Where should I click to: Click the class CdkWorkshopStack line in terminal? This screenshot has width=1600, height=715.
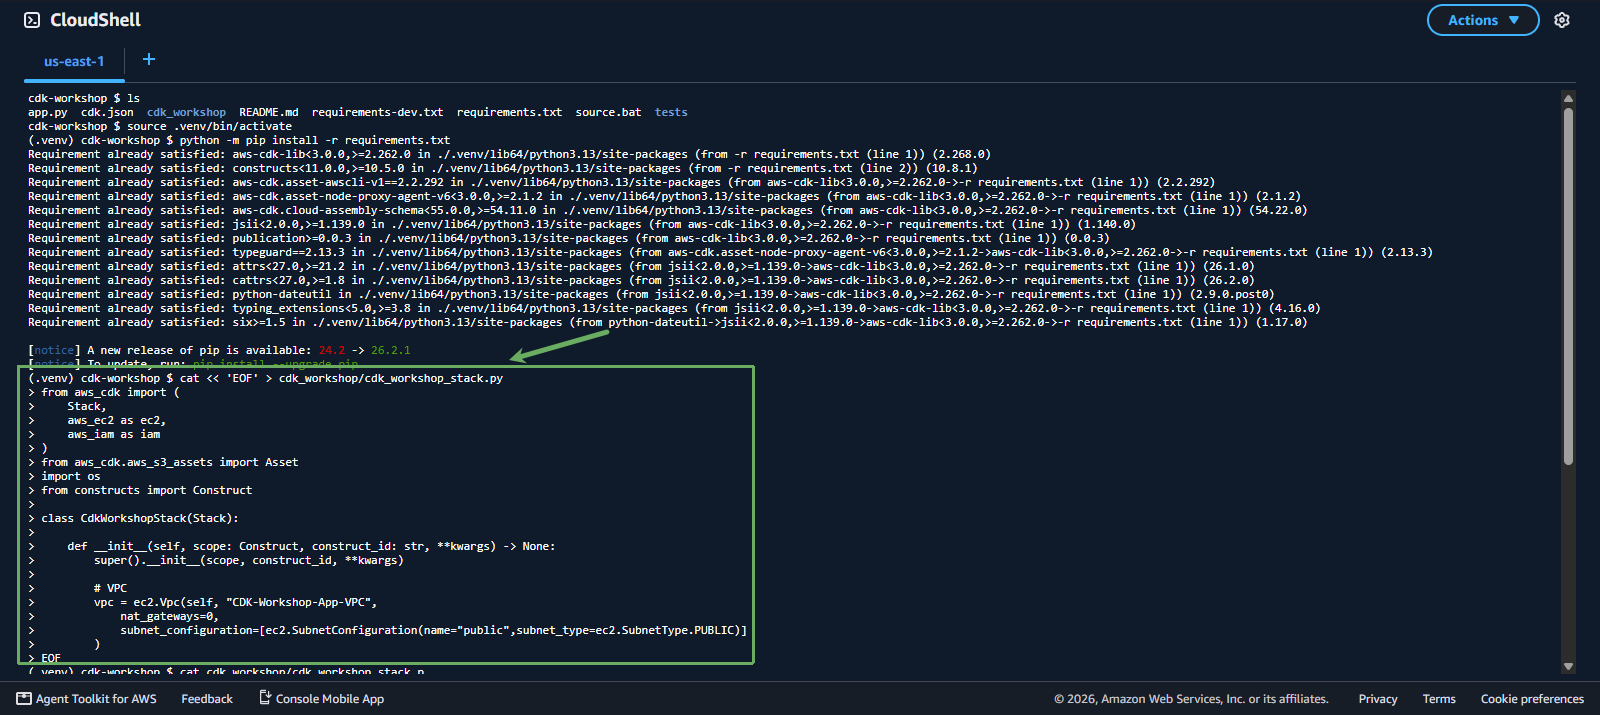tap(140, 518)
